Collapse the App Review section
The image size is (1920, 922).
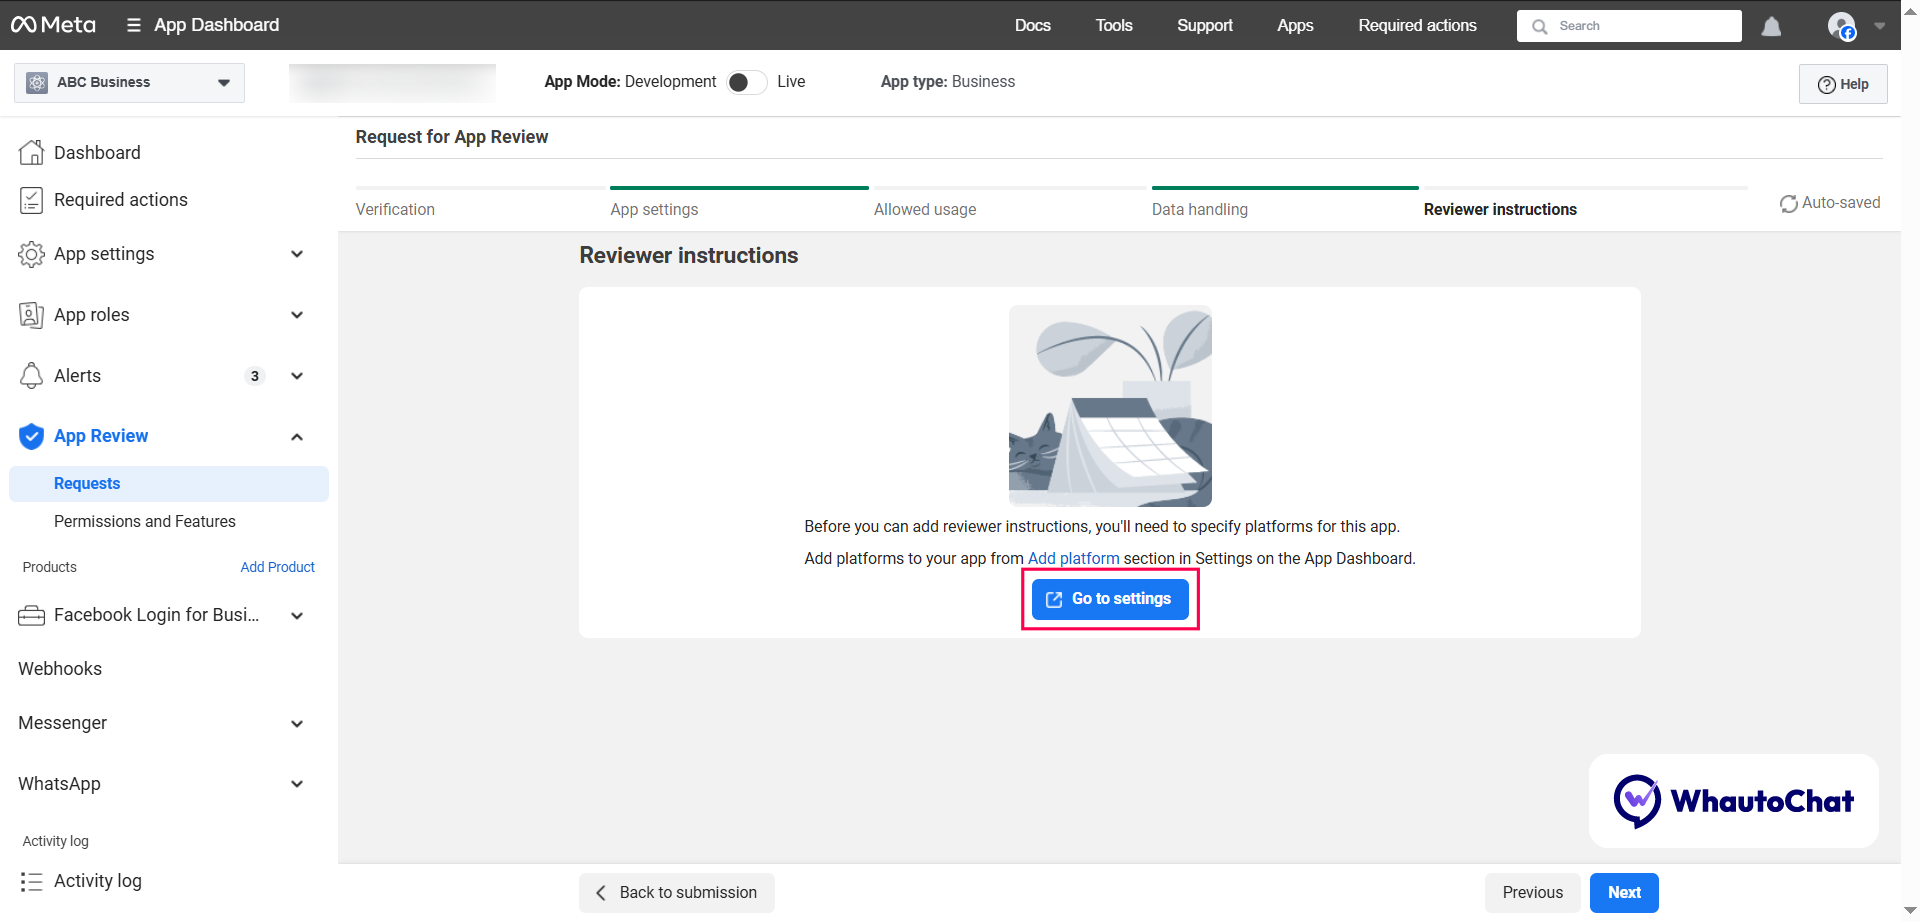297,437
